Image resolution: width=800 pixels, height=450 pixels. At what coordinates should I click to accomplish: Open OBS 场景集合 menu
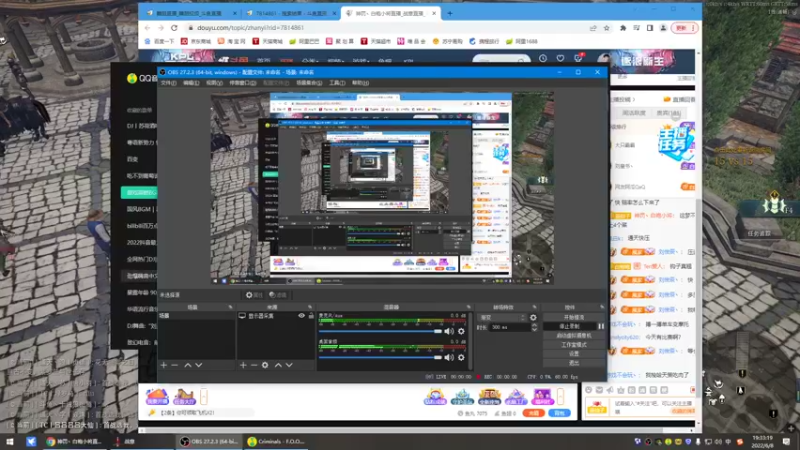click(309, 83)
